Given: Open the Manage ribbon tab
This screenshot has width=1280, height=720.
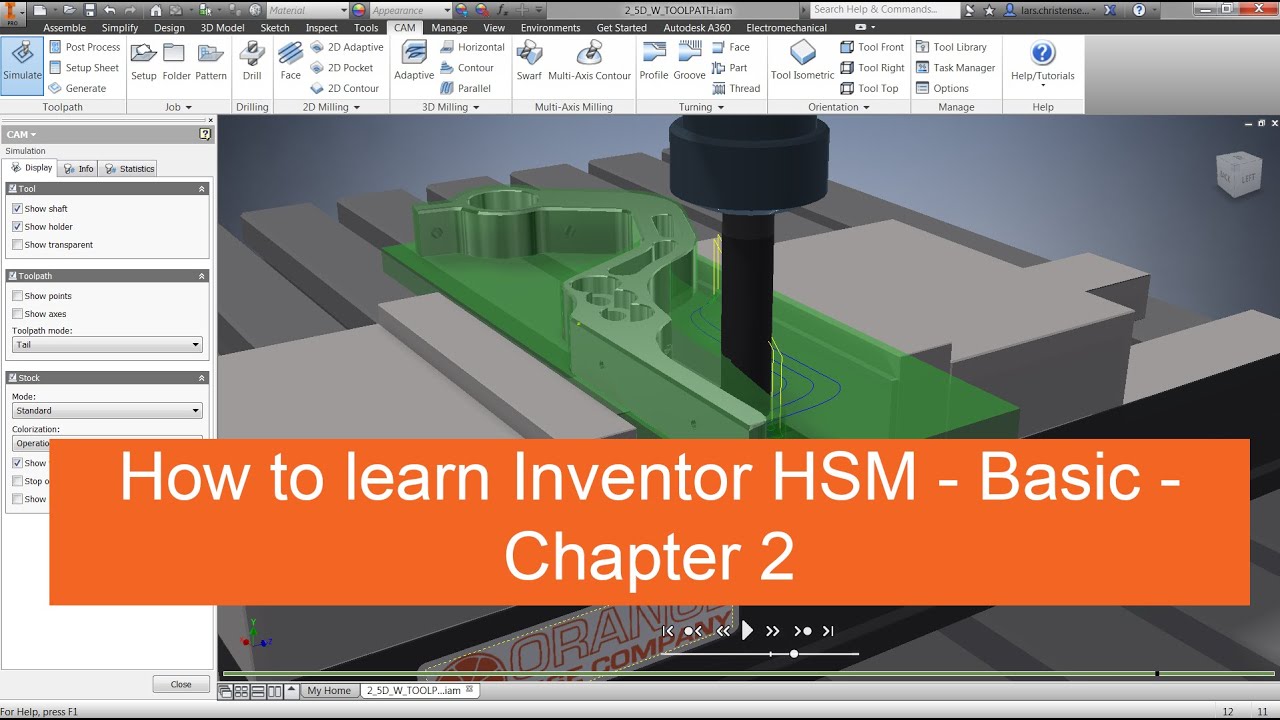Looking at the screenshot, I should tap(449, 28).
